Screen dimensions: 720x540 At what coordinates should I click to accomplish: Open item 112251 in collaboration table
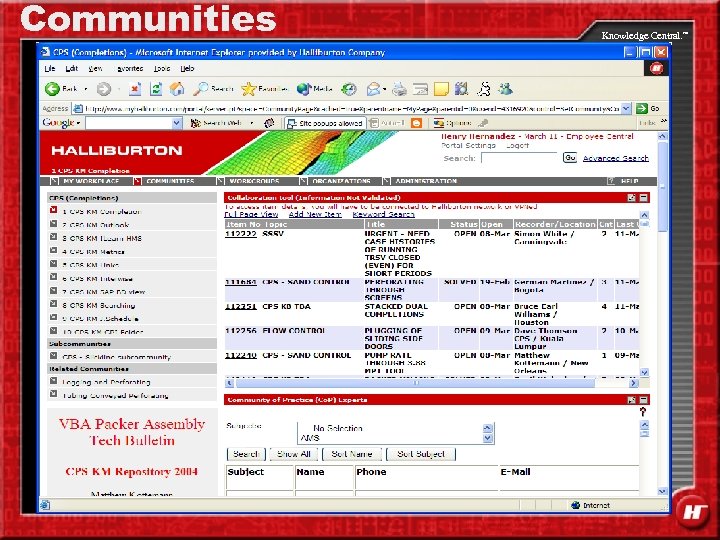(241, 306)
